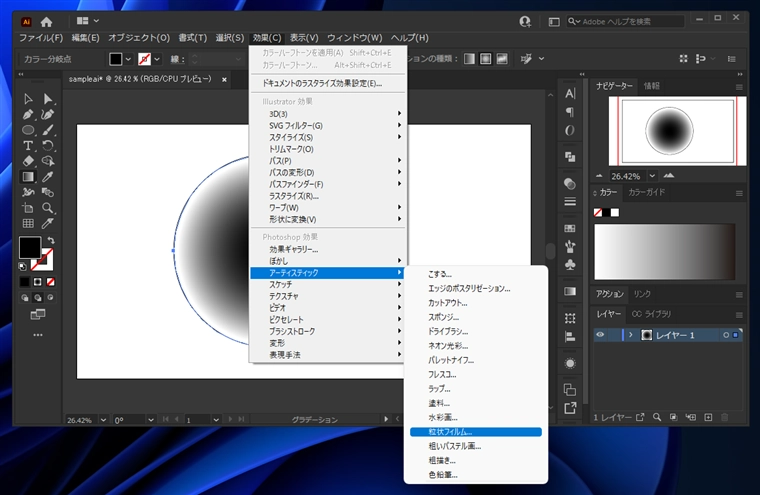Switch to the CC ライブラリ tab
760x495 pixels.
pyautogui.click(x=651, y=314)
